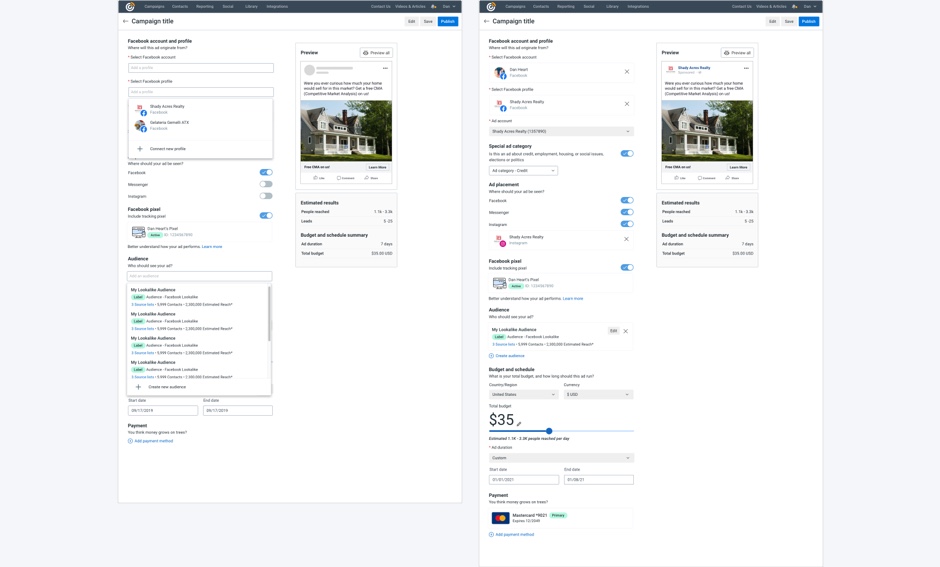Click Dan Heart avatar in Facebook account row

click(499, 73)
